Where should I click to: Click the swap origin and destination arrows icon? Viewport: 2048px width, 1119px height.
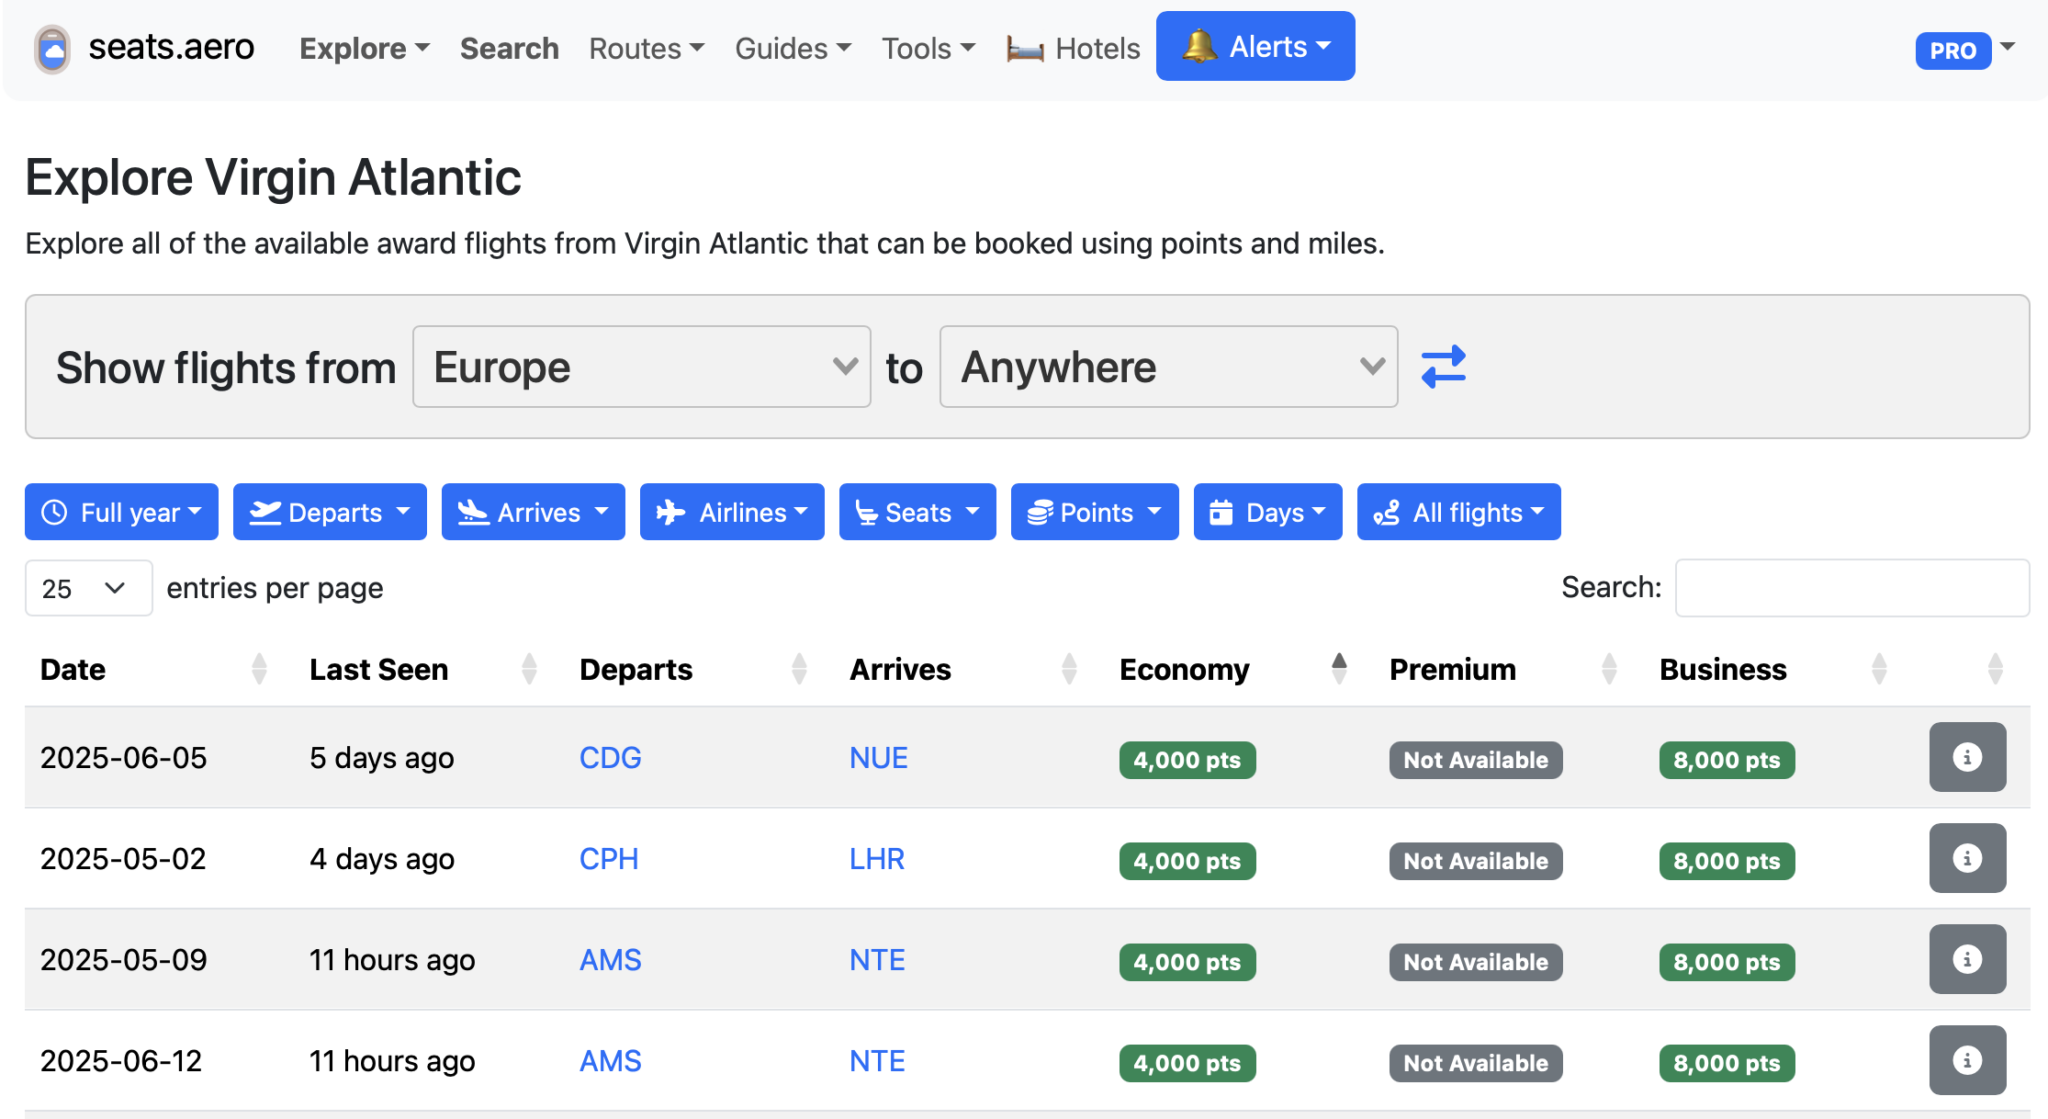point(1443,366)
